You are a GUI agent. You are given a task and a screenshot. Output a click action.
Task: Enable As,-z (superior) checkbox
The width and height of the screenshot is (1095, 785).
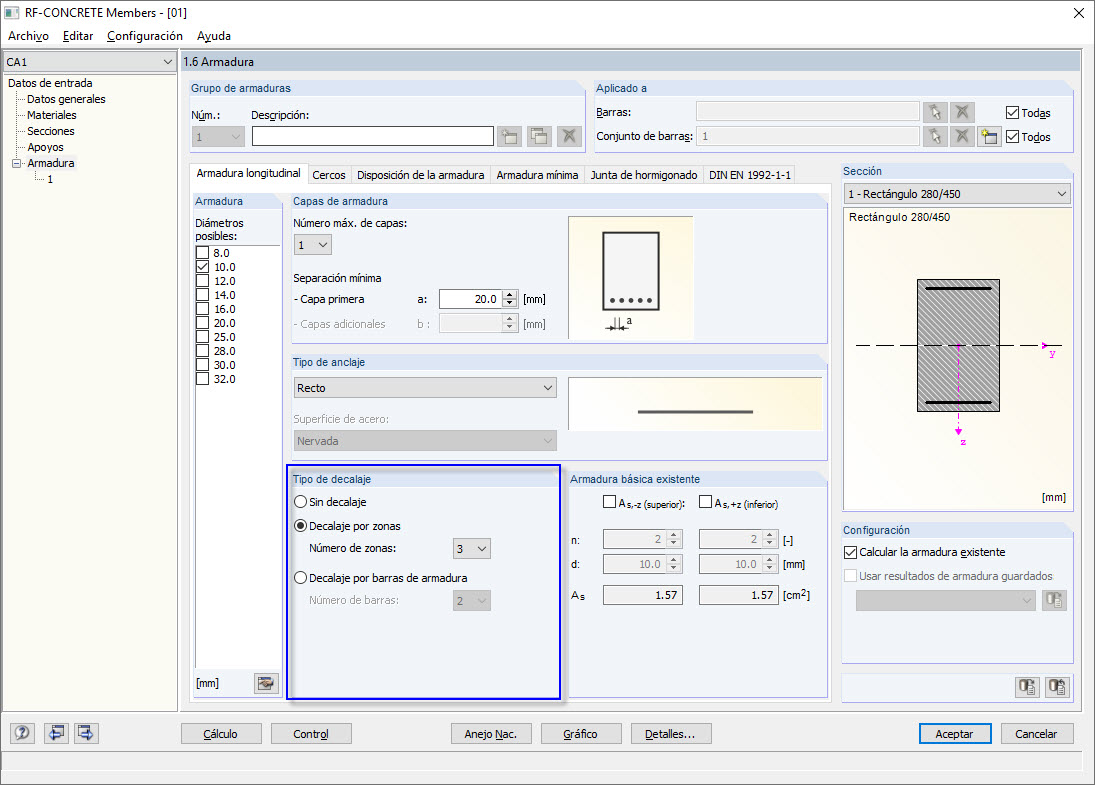pyautogui.click(x=610, y=502)
